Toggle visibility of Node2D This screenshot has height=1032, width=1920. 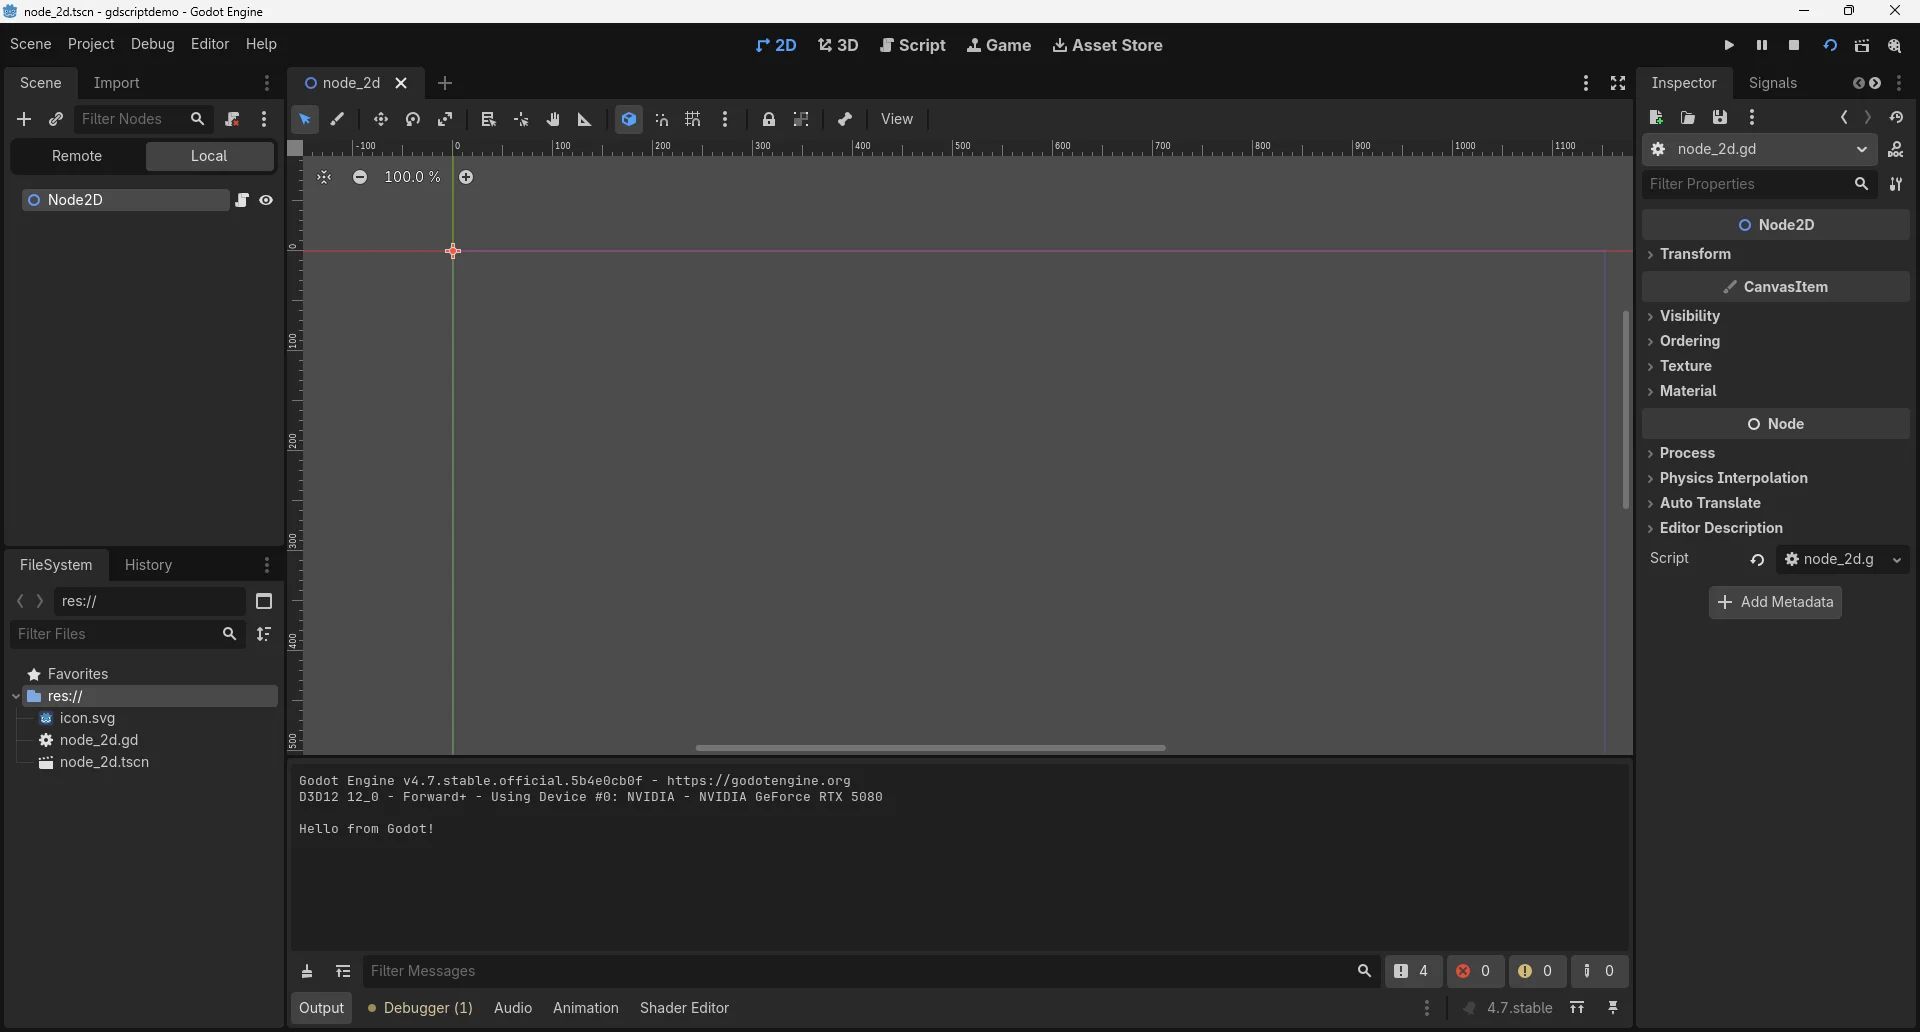pyautogui.click(x=266, y=200)
